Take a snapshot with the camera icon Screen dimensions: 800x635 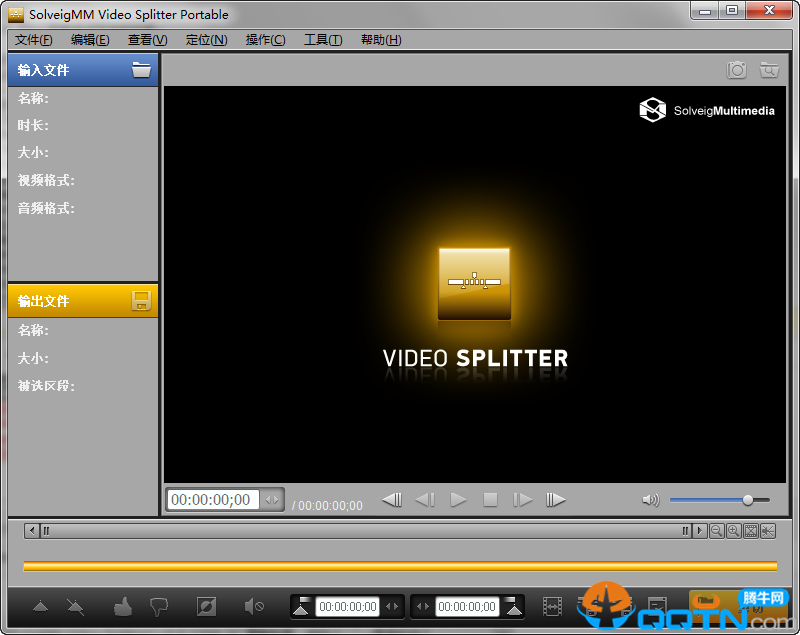tap(737, 70)
